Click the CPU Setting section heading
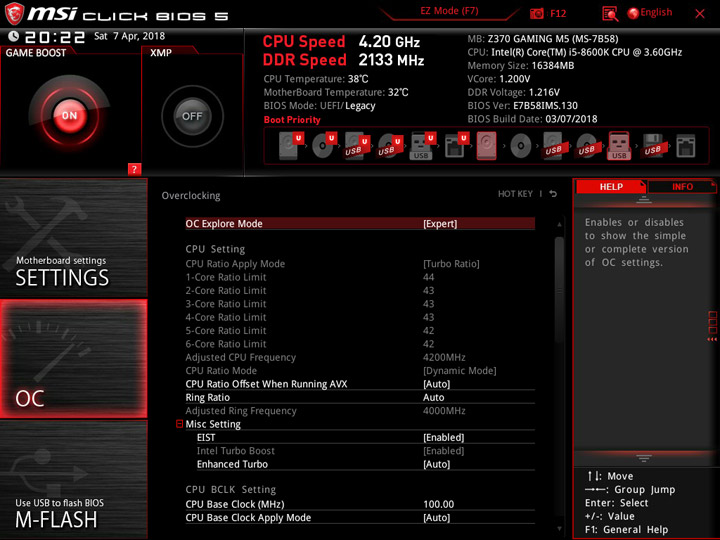The height and width of the screenshot is (540, 720). pyautogui.click(x=215, y=249)
